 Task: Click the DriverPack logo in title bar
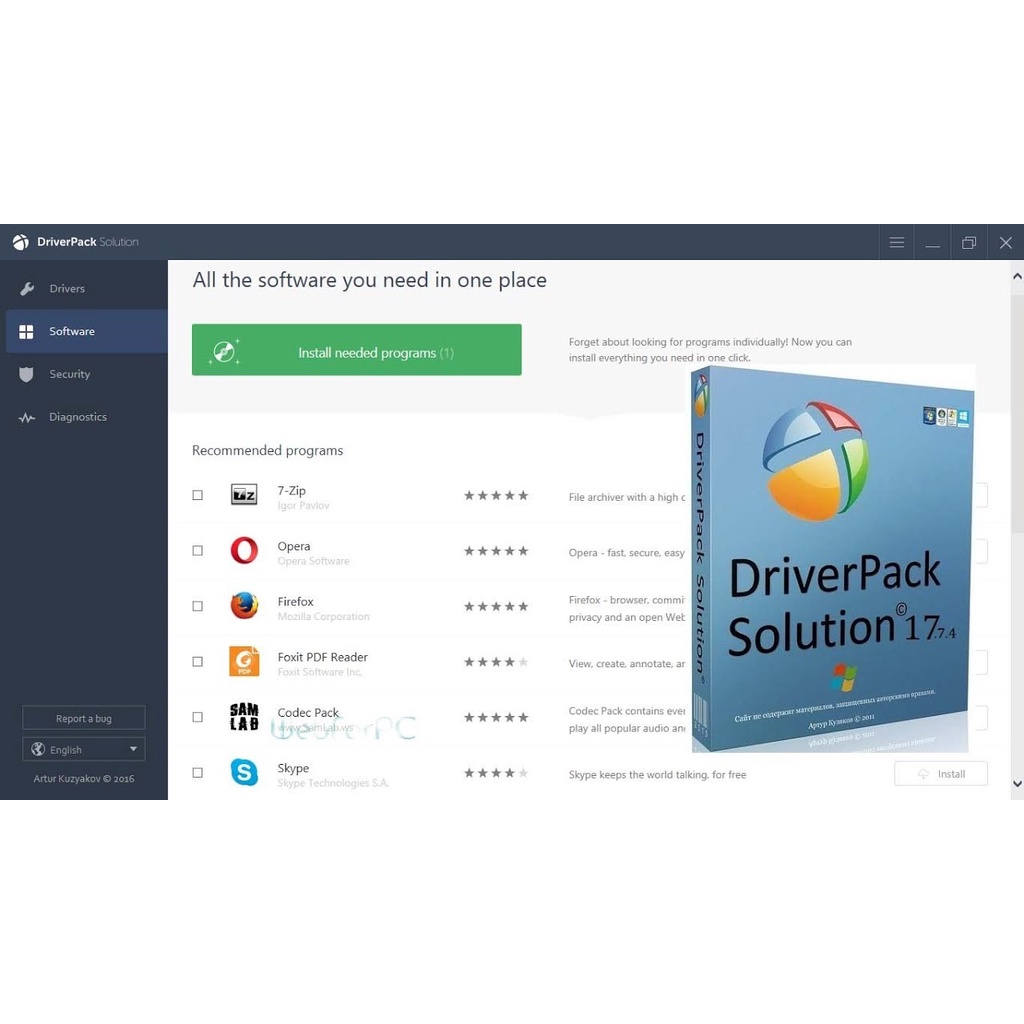pos(21,242)
